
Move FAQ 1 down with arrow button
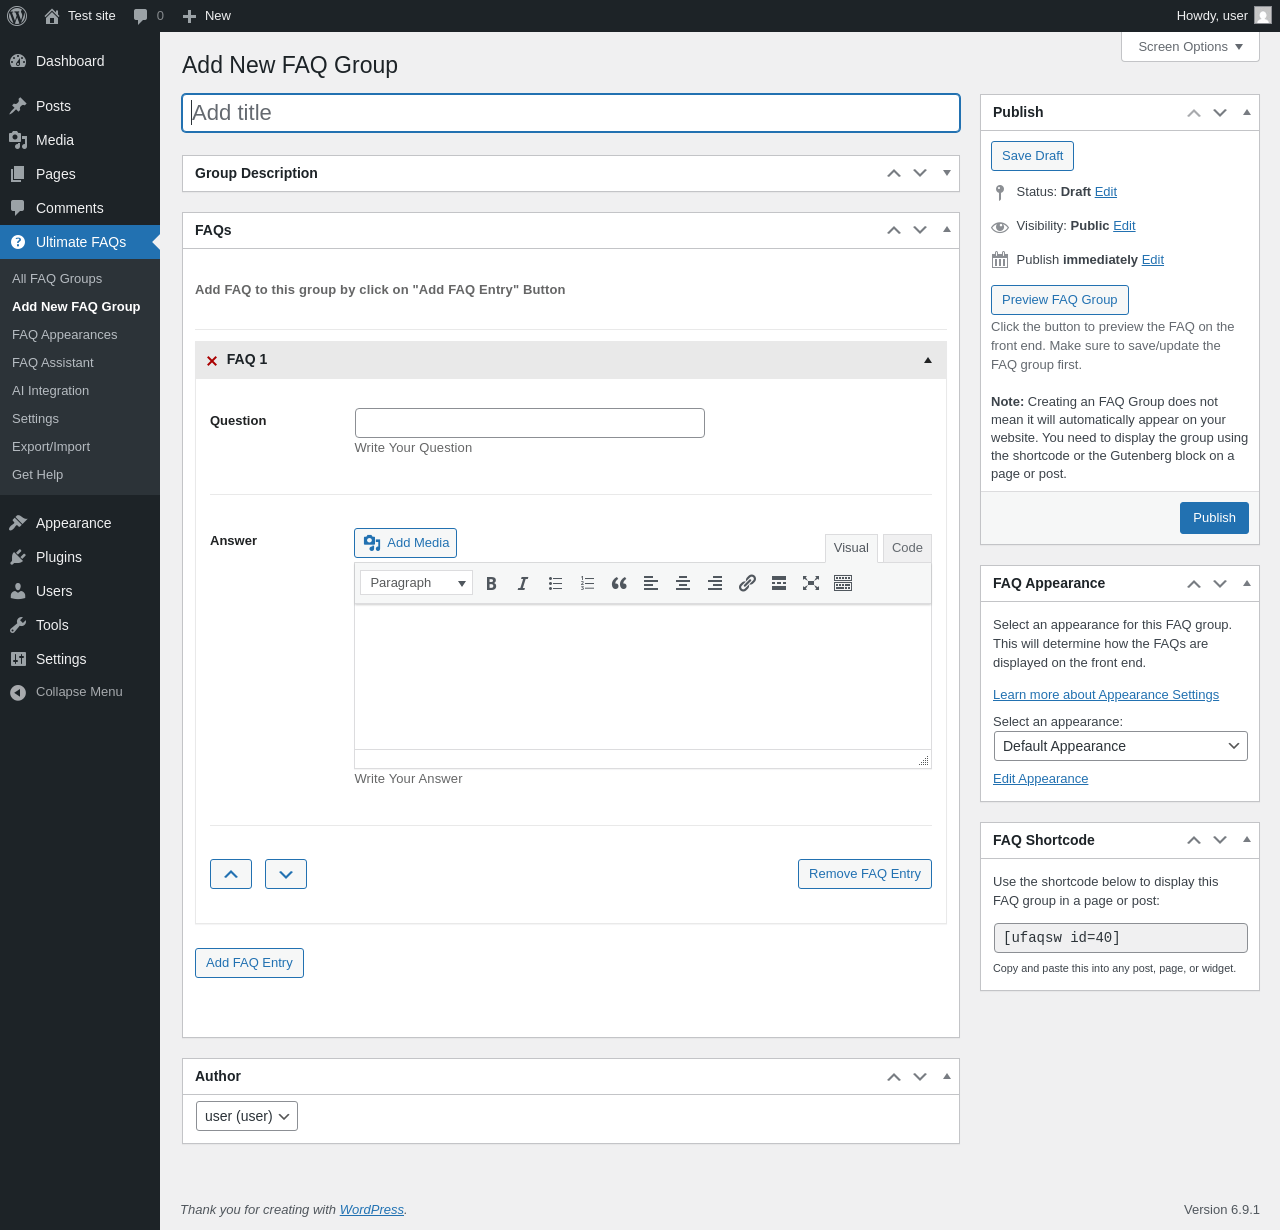point(286,874)
